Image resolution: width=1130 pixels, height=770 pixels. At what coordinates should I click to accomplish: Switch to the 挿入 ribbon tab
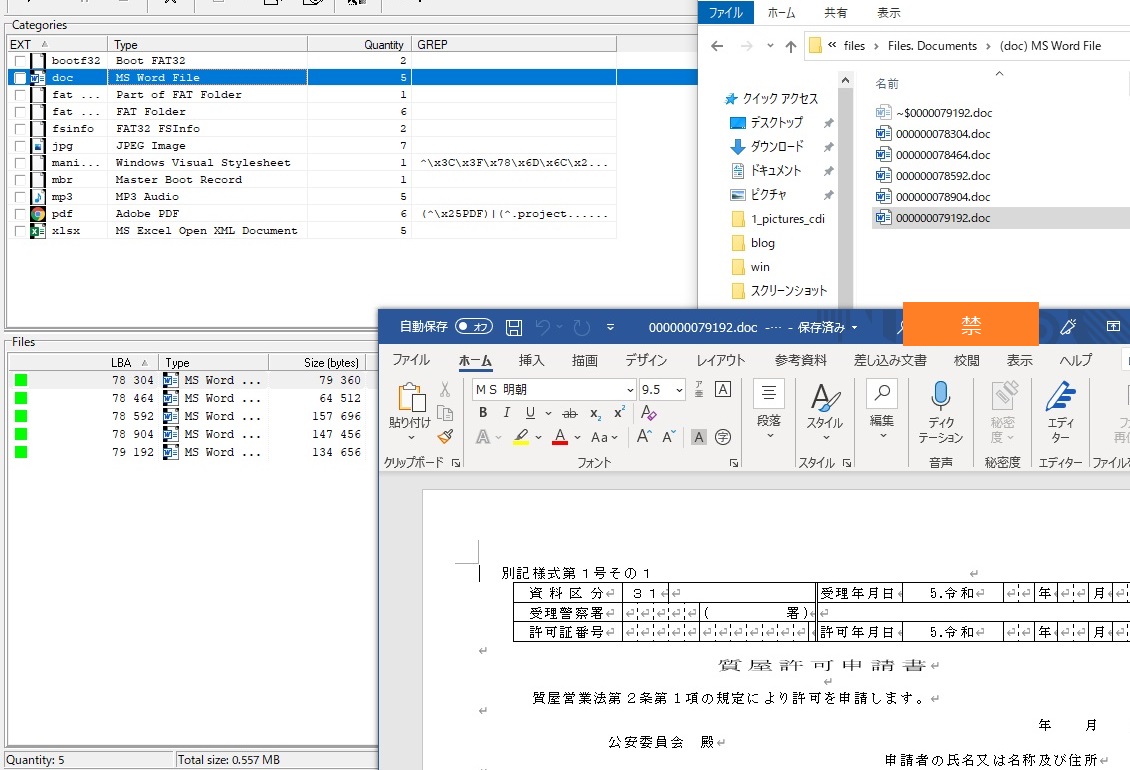tap(531, 360)
